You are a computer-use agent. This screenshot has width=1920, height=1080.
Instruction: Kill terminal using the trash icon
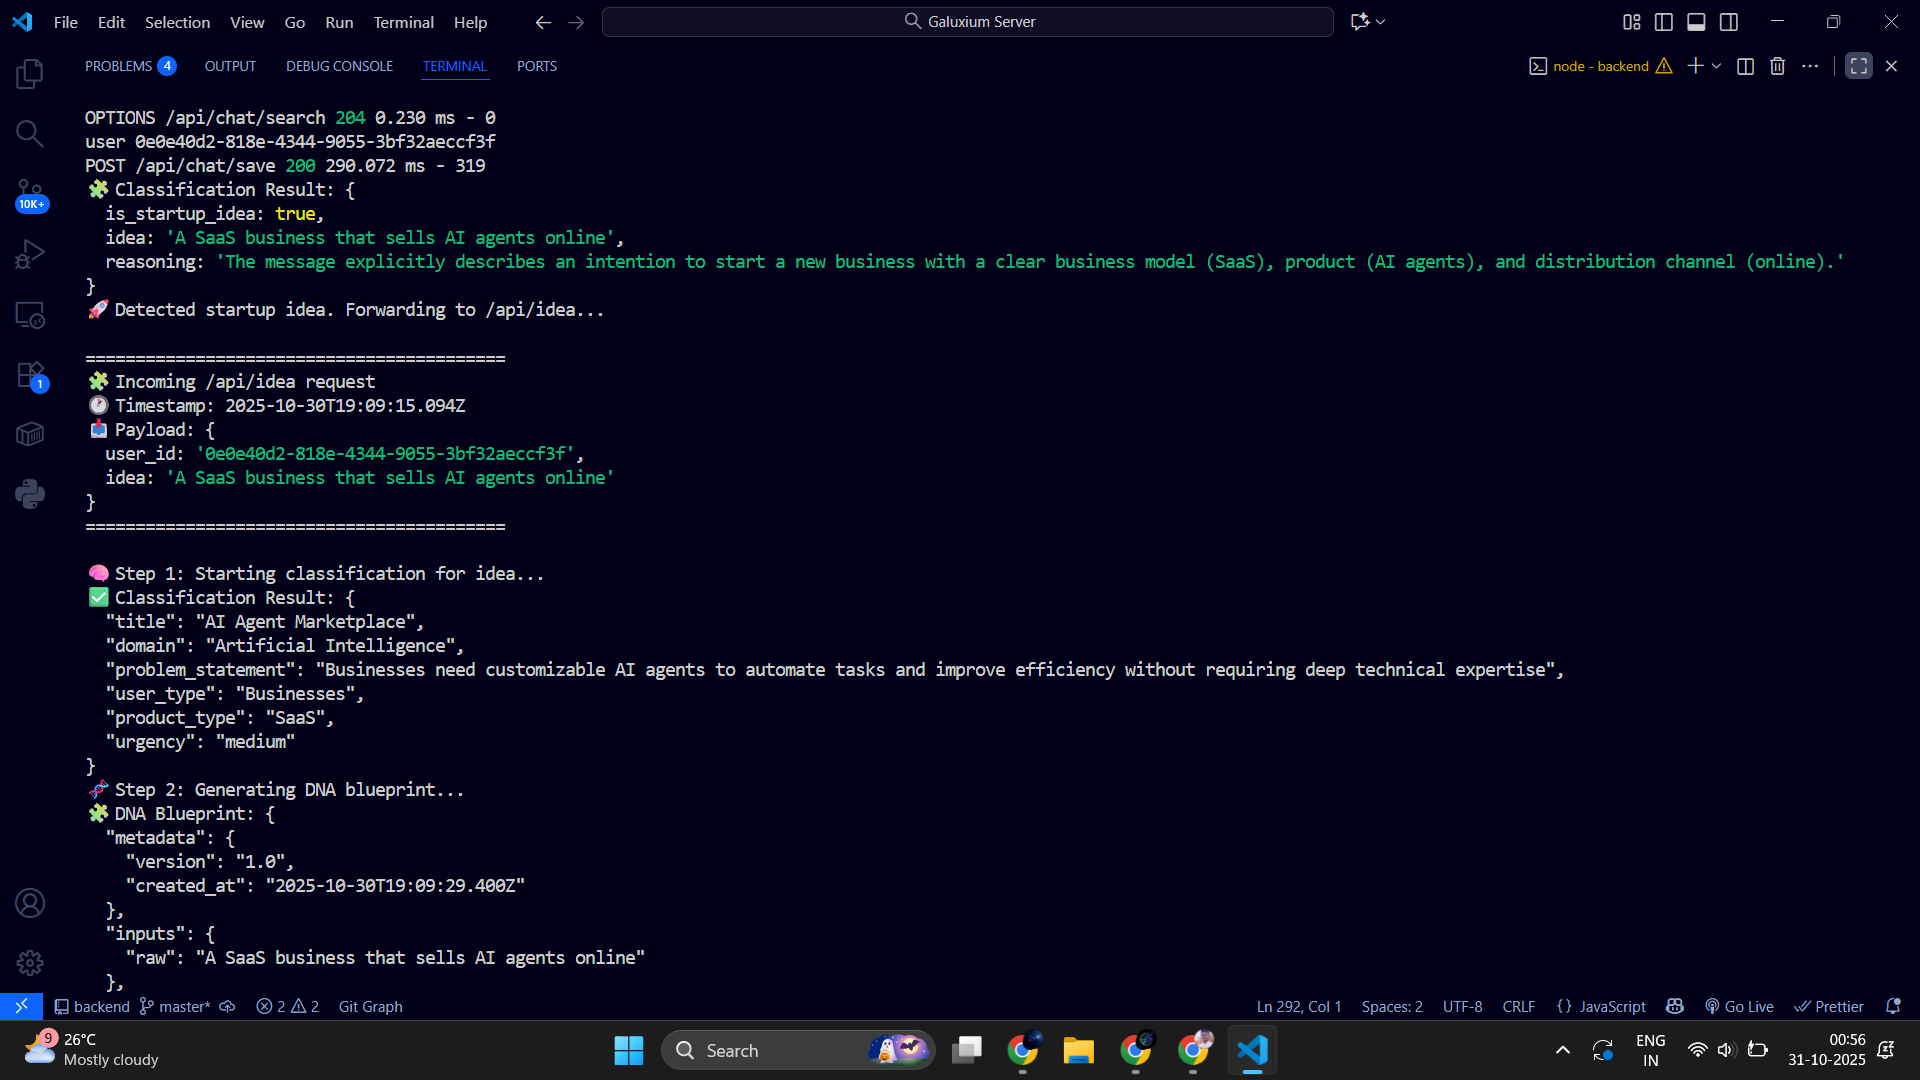click(x=1777, y=66)
